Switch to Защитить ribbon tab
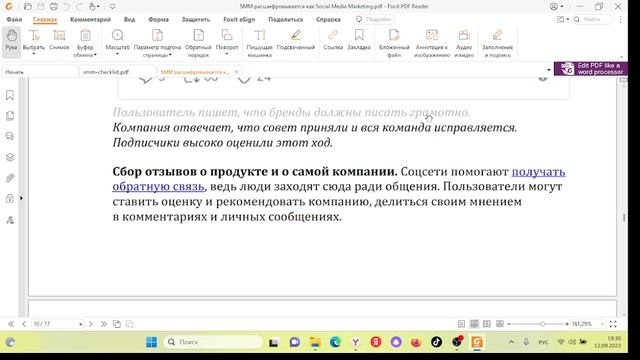Screen dimensions: 640x360 coord(196,19)
